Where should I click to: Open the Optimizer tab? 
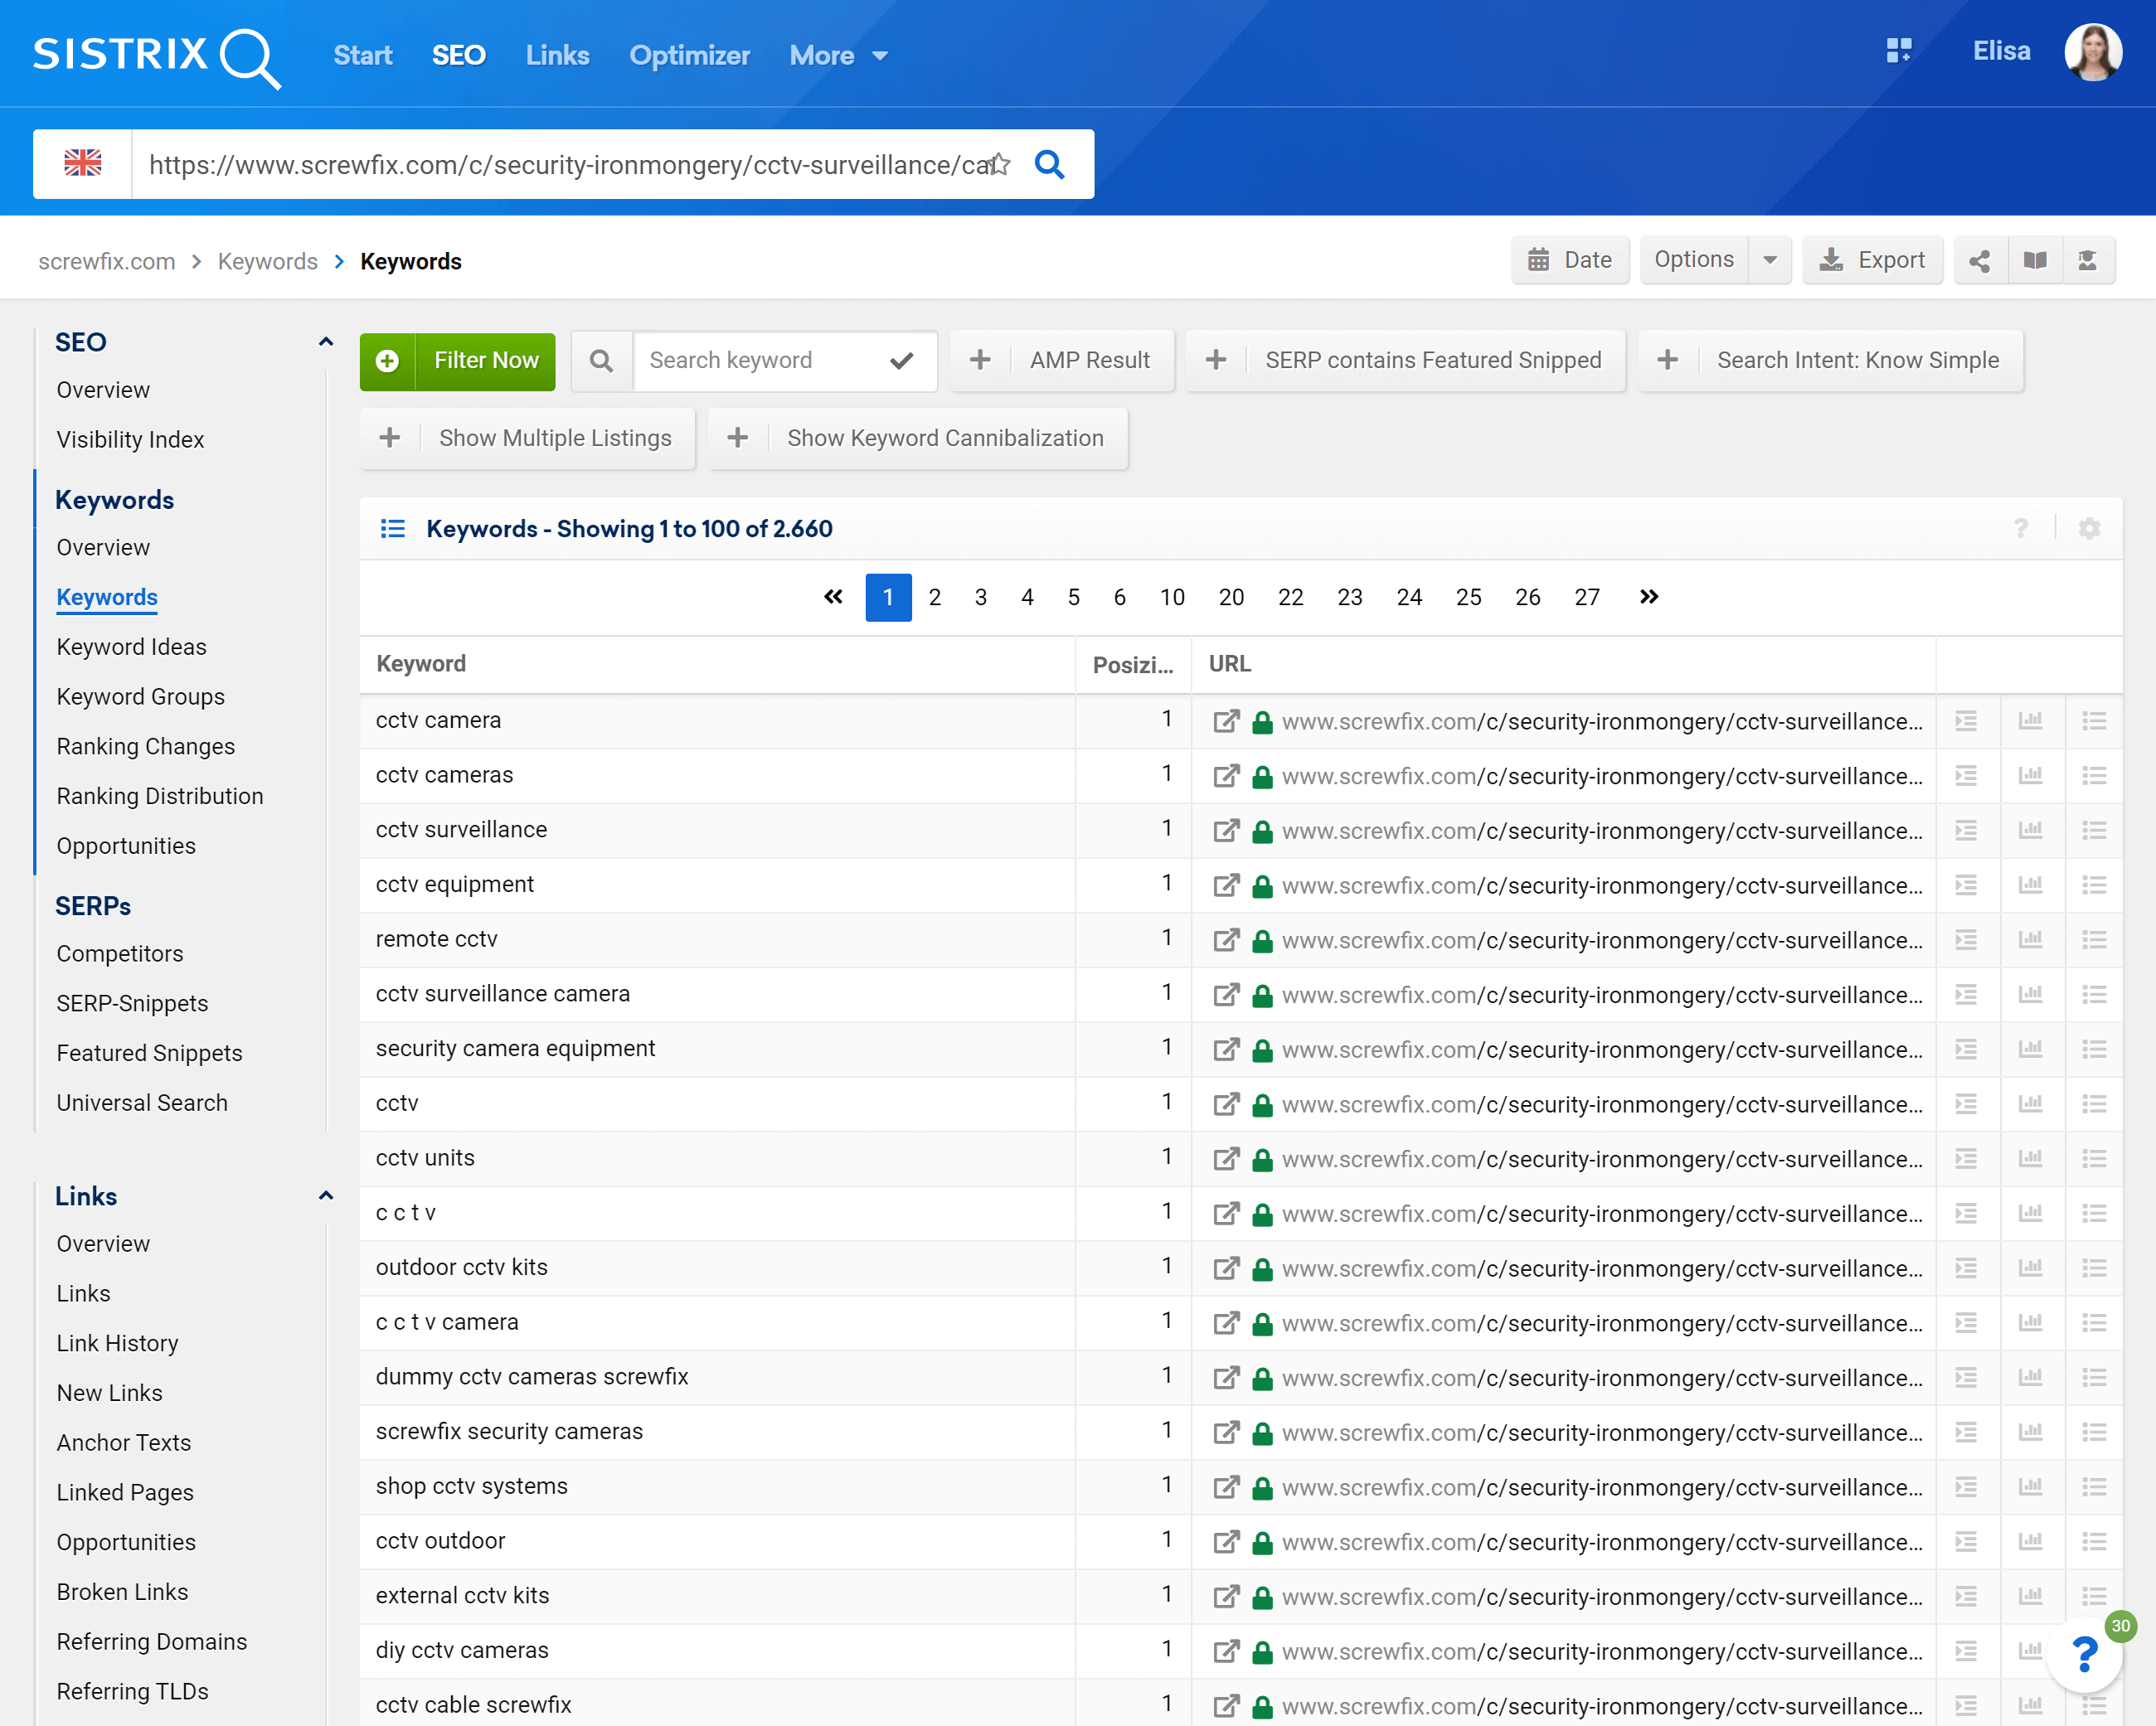click(689, 56)
